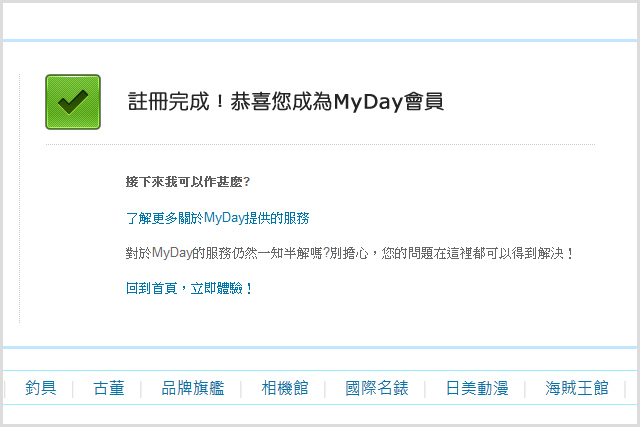Click the dotted divider below the heading
640x427 pixels.
tap(320, 145)
